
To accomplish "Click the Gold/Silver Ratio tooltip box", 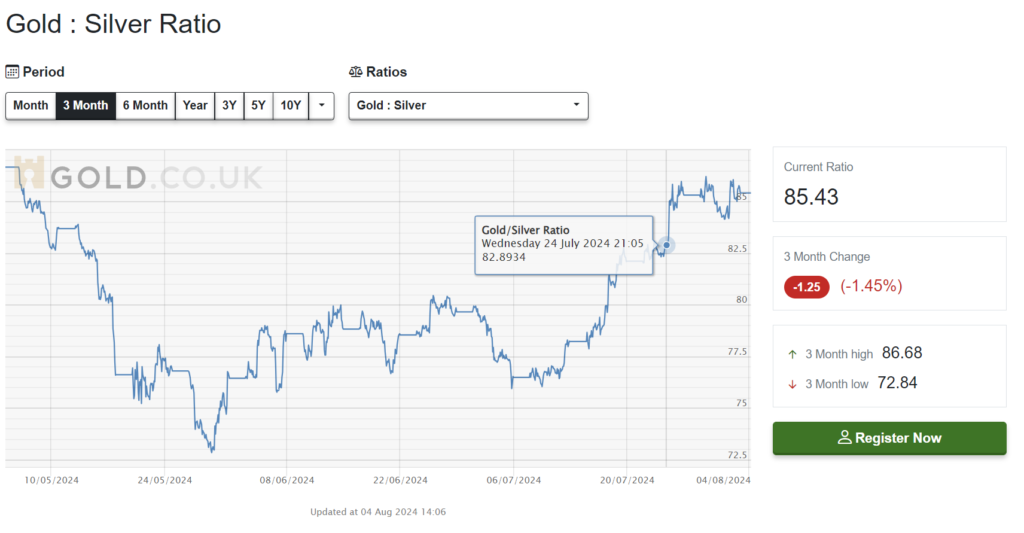I will [x=562, y=243].
